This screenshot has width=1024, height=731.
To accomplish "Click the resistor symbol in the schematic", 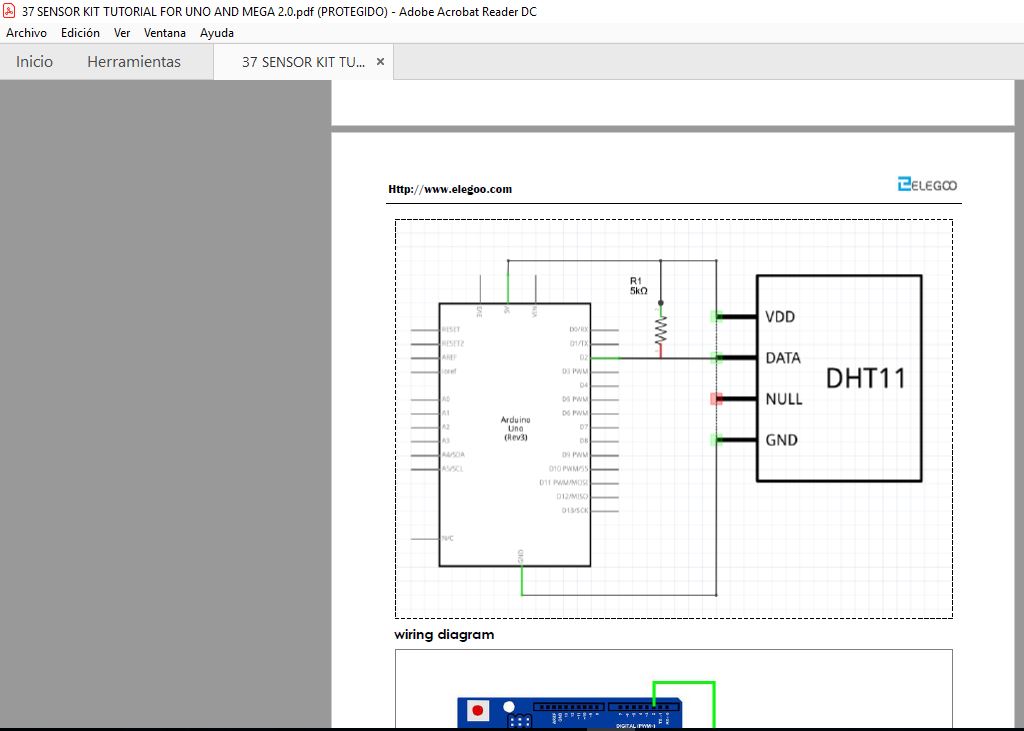I will 660,332.
